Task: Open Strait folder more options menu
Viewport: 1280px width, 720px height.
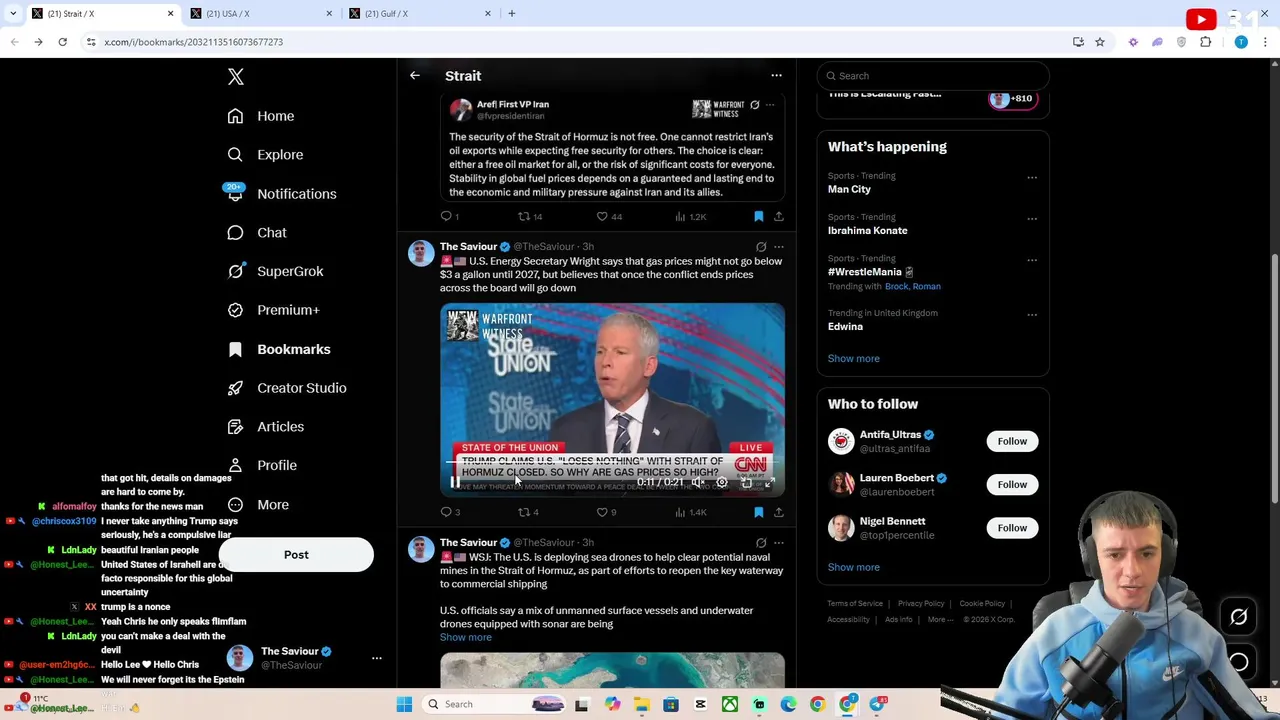Action: click(776, 76)
